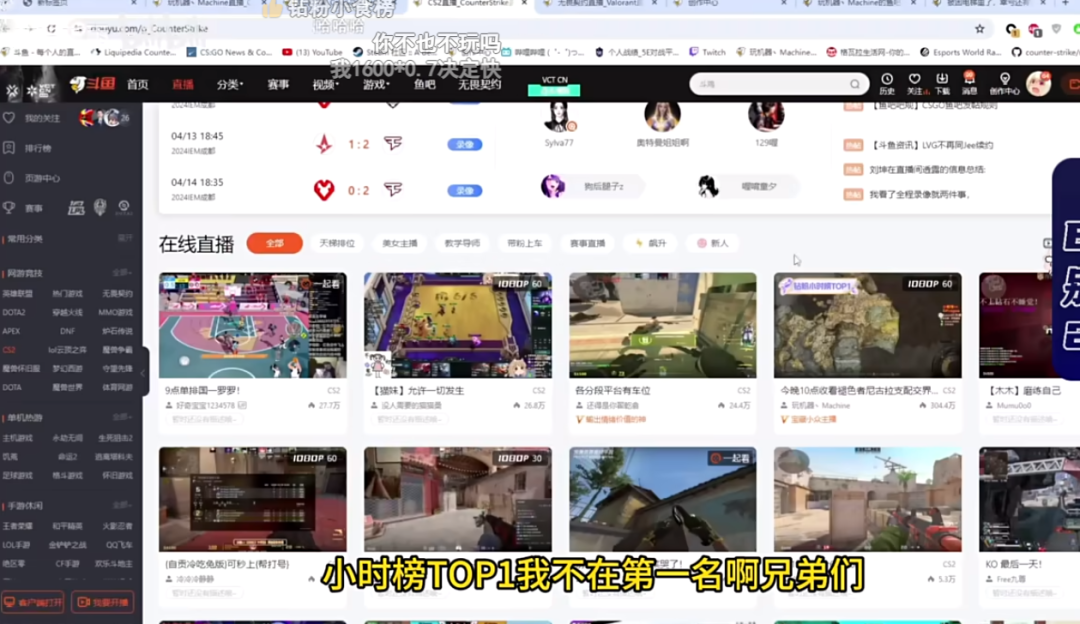The width and height of the screenshot is (1080, 624).
Task: Click the YouTube bookmark
Action: click(x=312, y=52)
